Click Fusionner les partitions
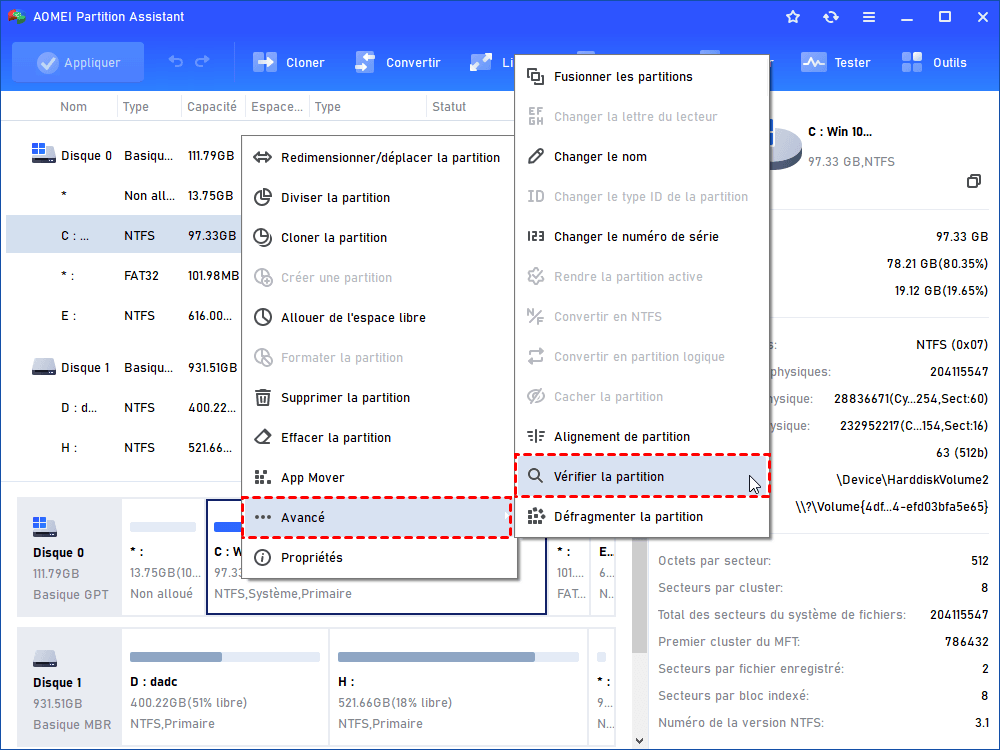1000x750 pixels. click(641, 77)
